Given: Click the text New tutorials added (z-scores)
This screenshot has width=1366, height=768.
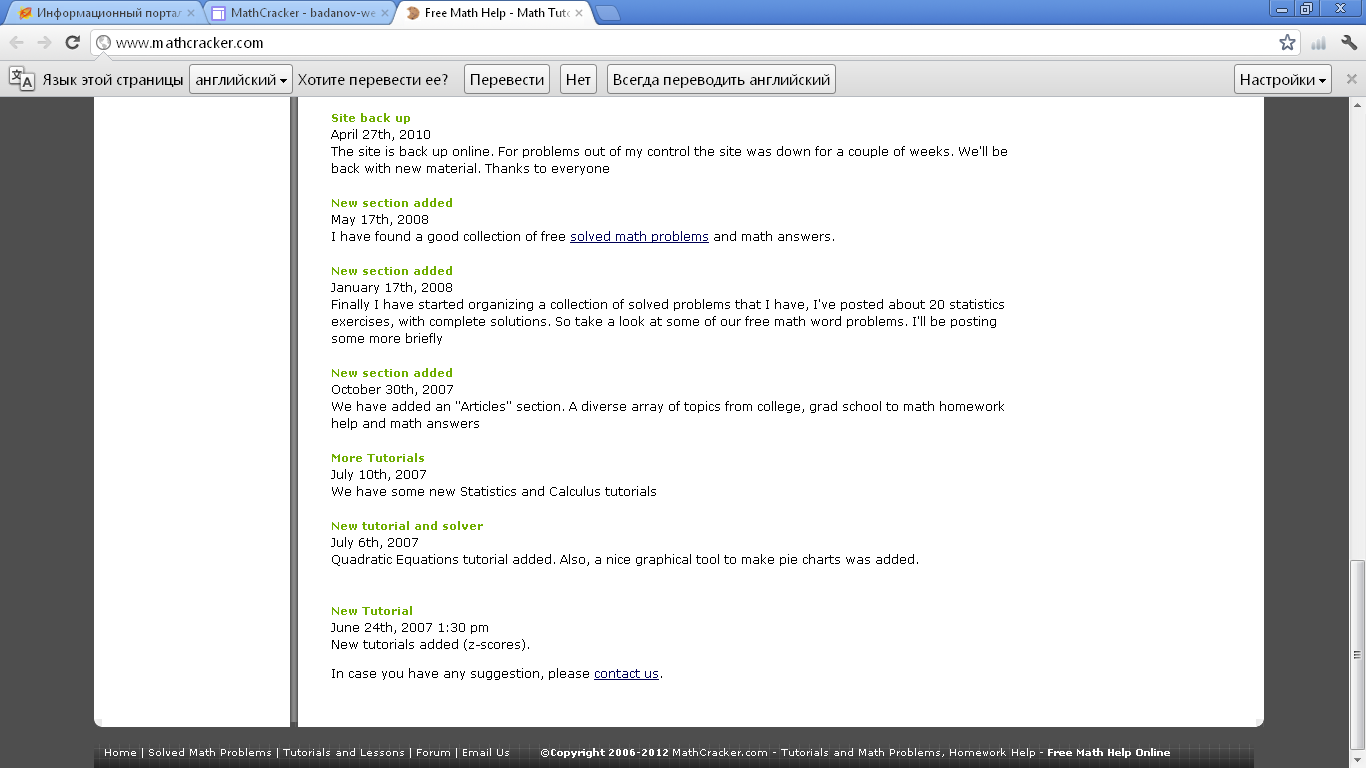Looking at the screenshot, I should click(431, 645).
